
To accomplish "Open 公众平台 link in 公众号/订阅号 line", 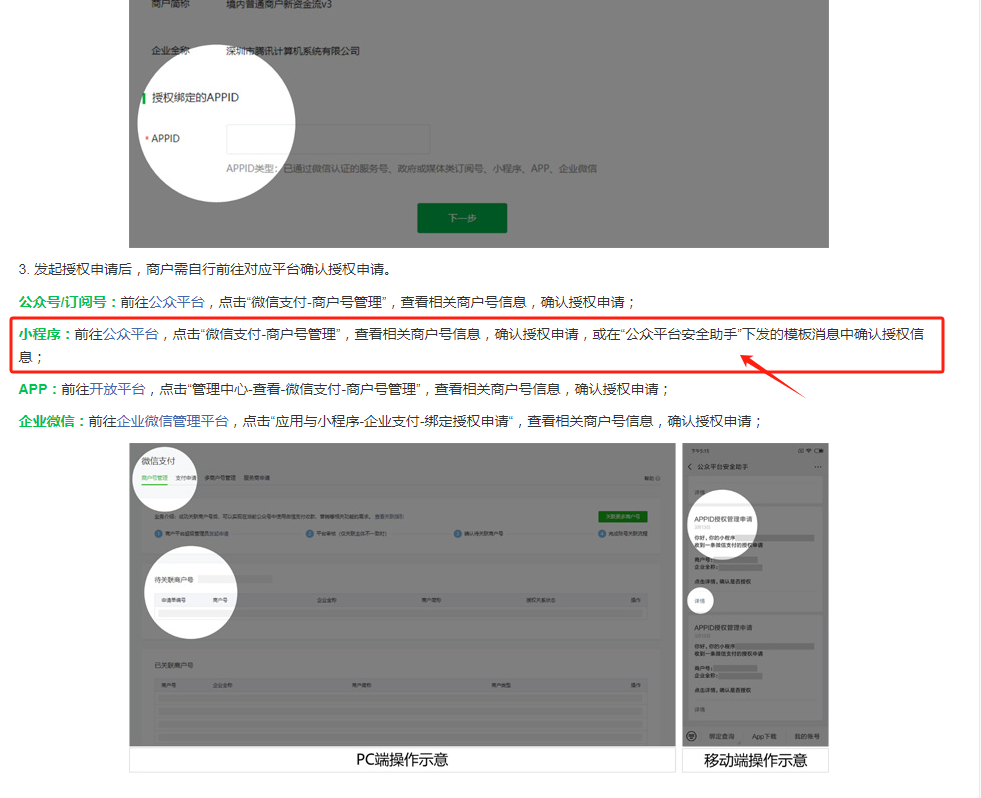I will [x=176, y=302].
